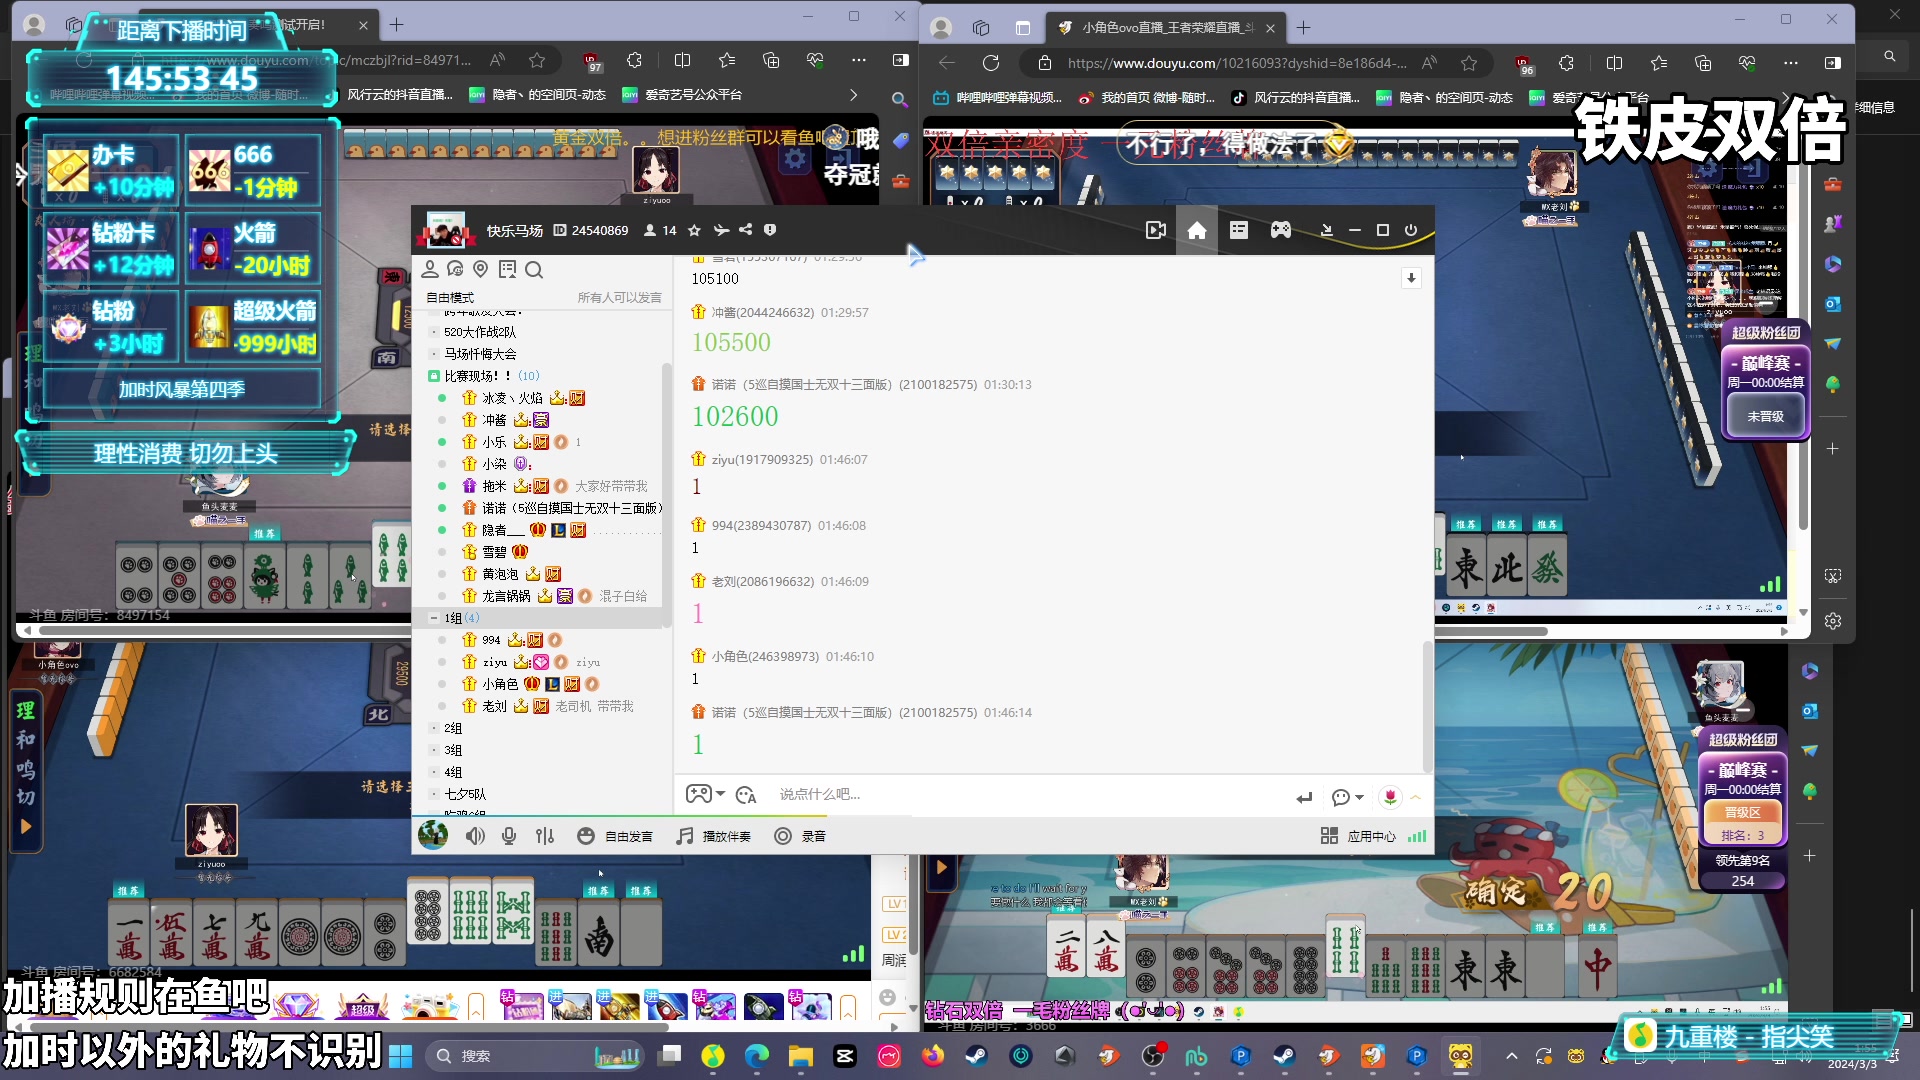Toggle 播放伴奏 accompaniment playback
1920x1080 pixels.
[x=713, y=836]
